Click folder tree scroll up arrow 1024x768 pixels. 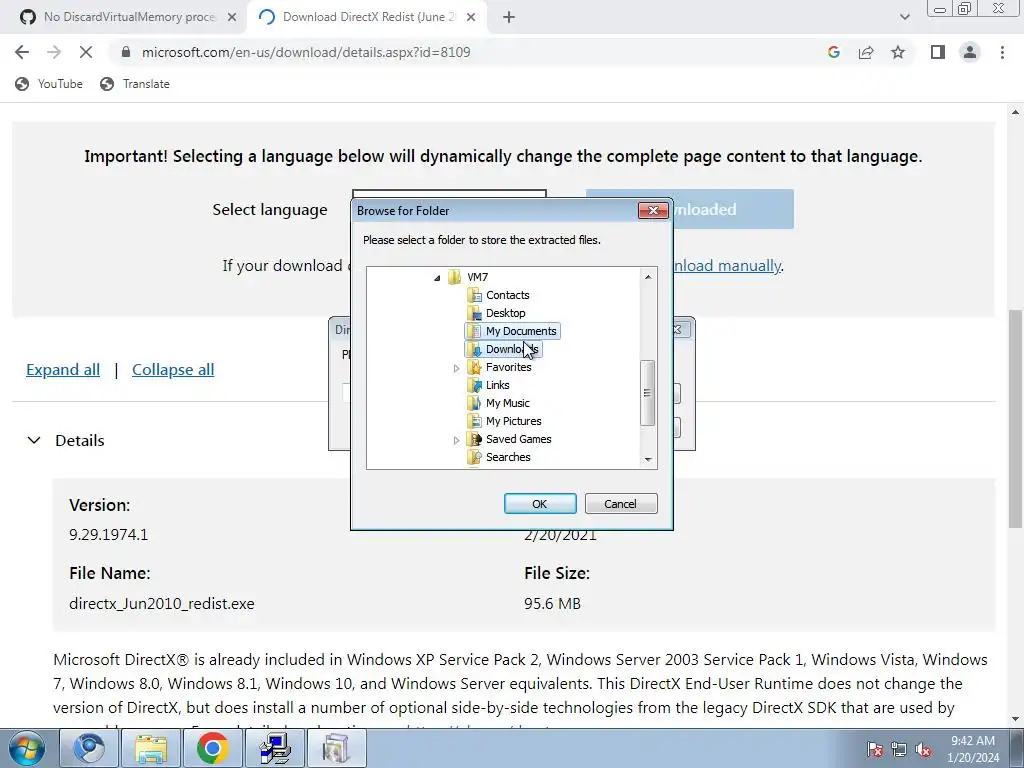648,277
